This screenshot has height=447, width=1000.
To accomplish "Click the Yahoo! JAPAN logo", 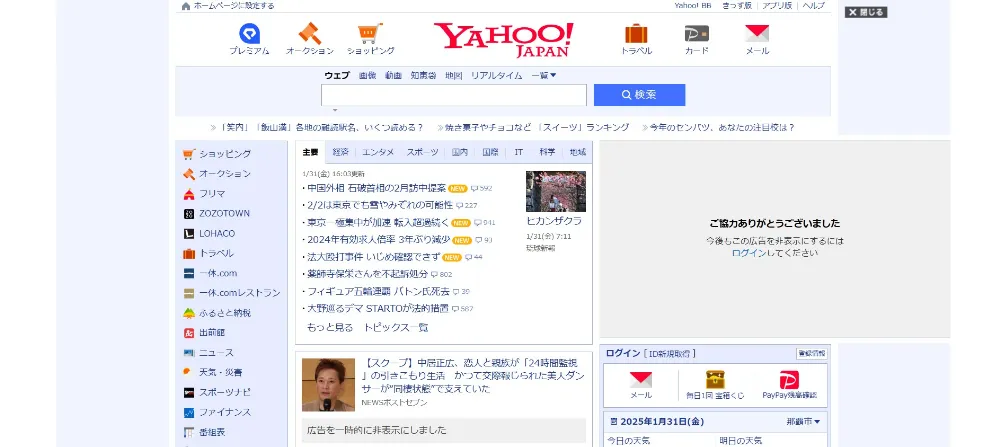I will pos(503,39).
